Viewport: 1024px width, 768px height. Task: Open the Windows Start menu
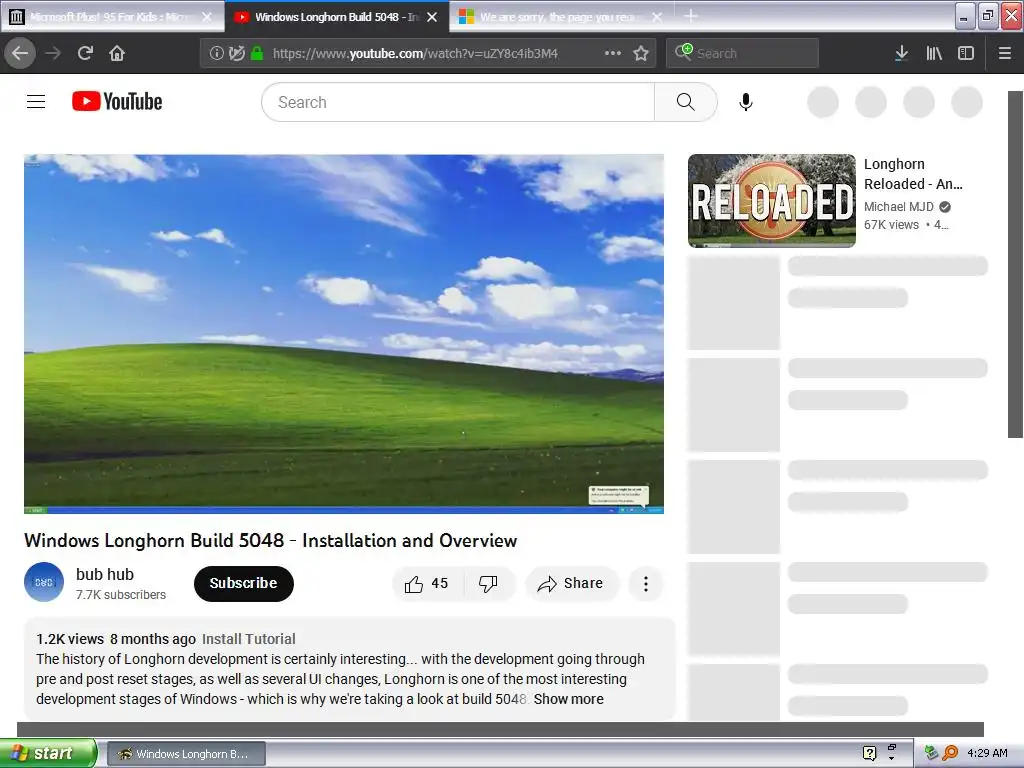point(48,753)
